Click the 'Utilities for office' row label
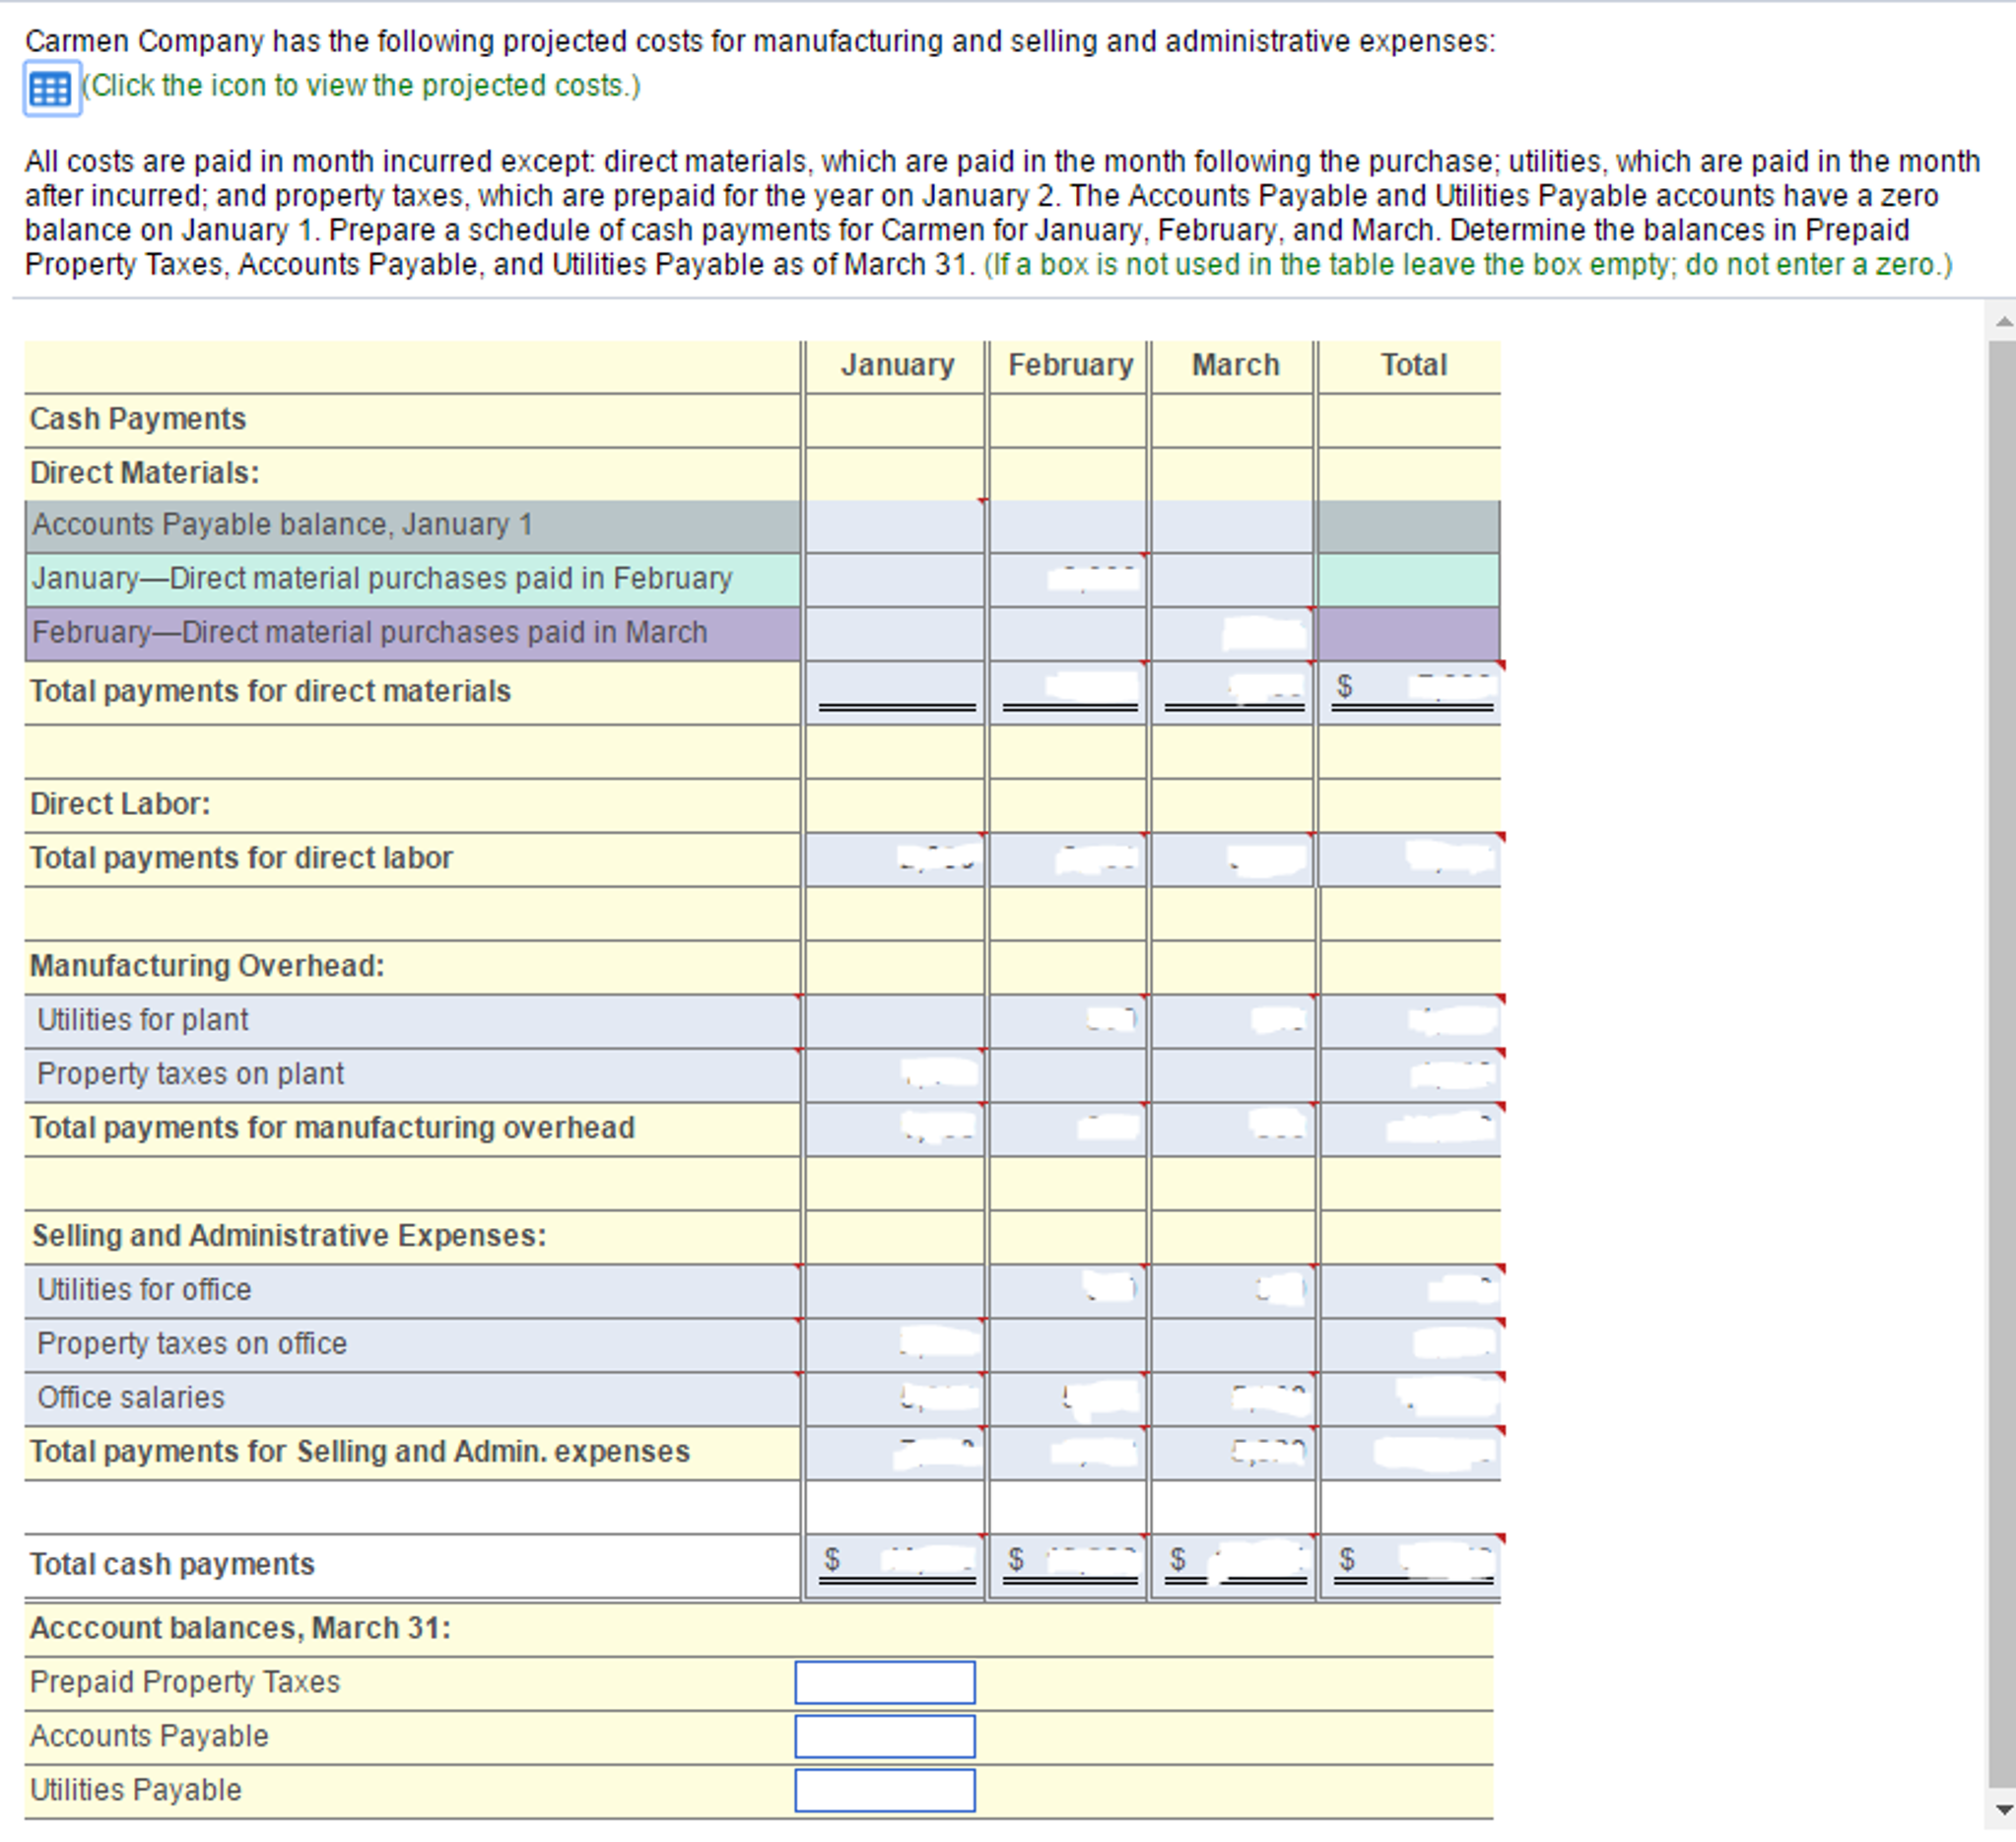 [x=144, y=1290]
